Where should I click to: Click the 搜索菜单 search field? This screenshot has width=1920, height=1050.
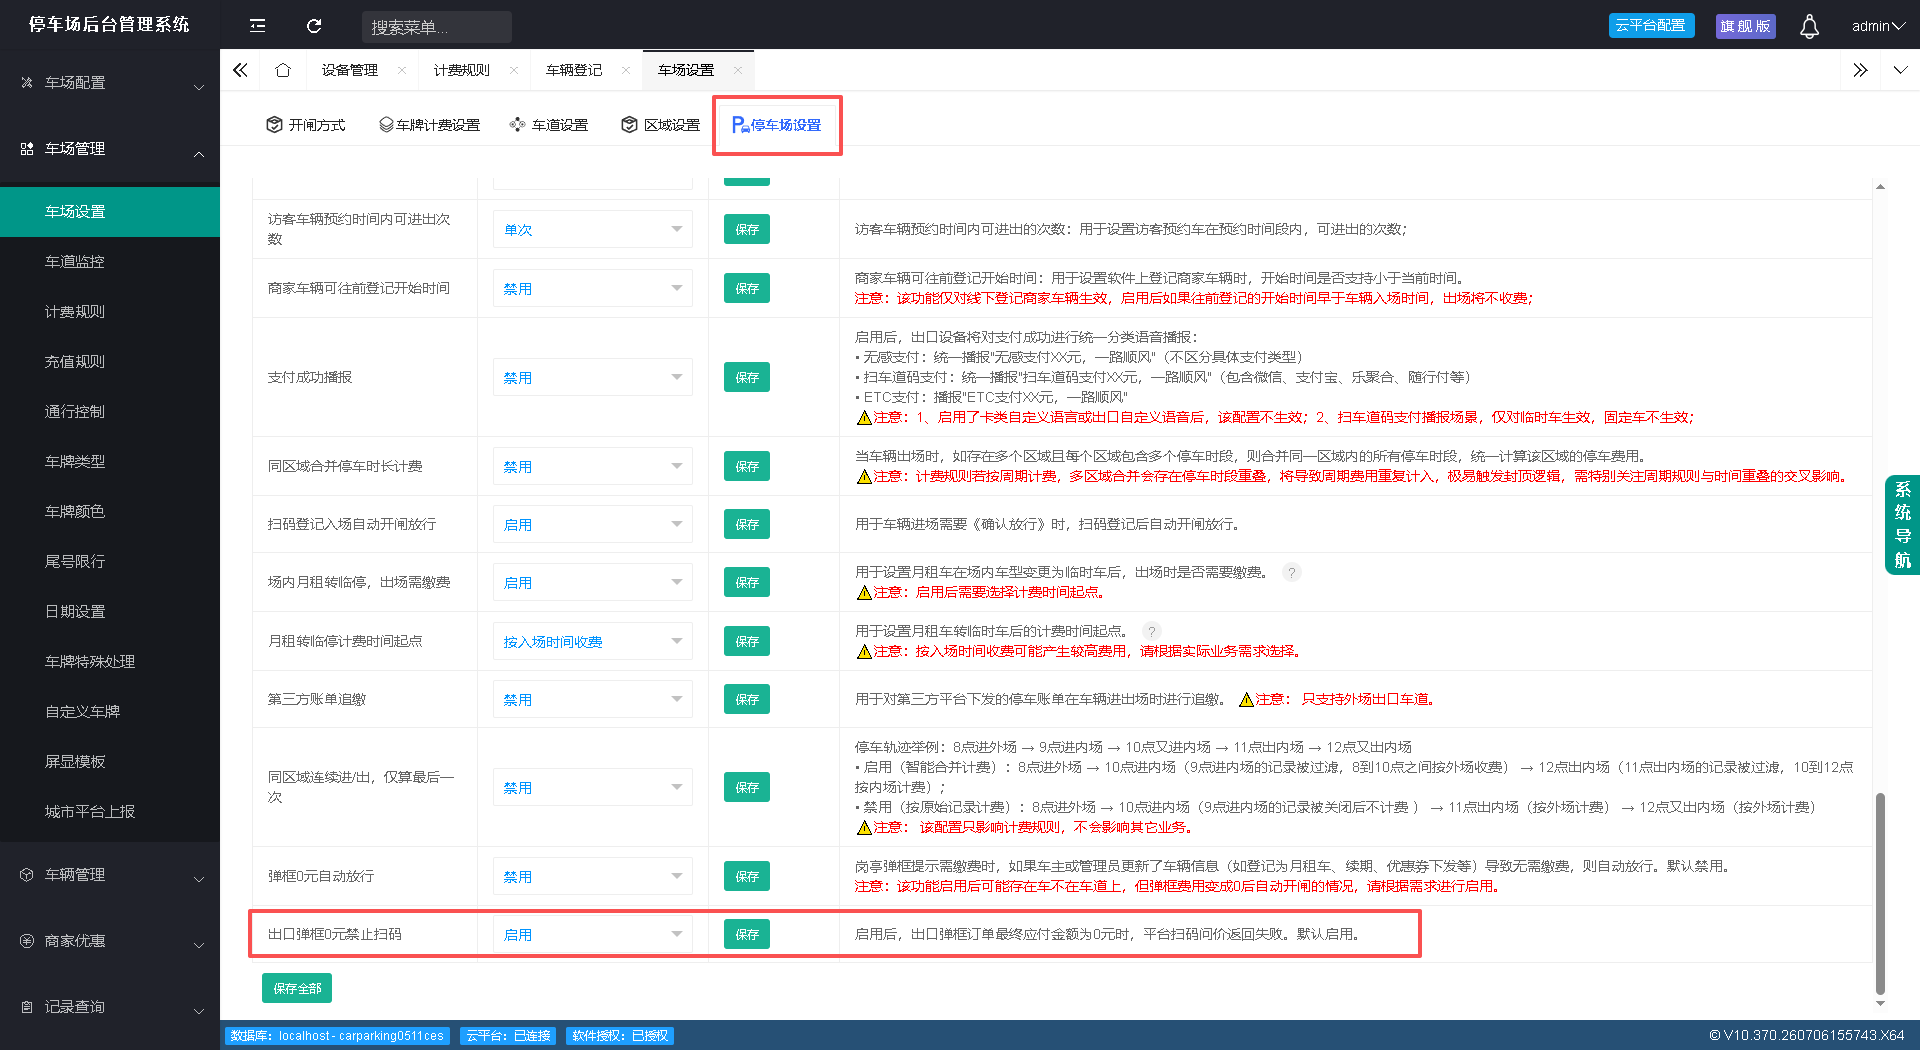[x=437, y=27]
